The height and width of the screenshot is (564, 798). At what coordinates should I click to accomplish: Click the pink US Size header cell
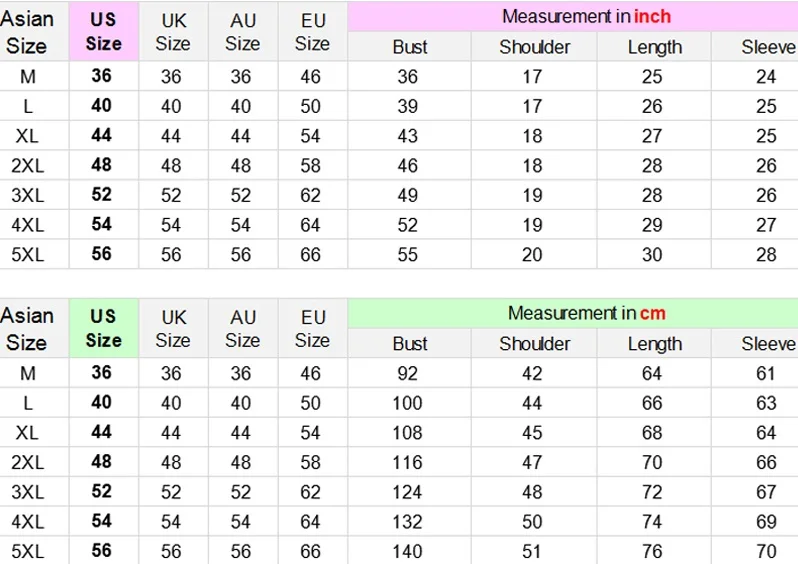coord(104,32)
